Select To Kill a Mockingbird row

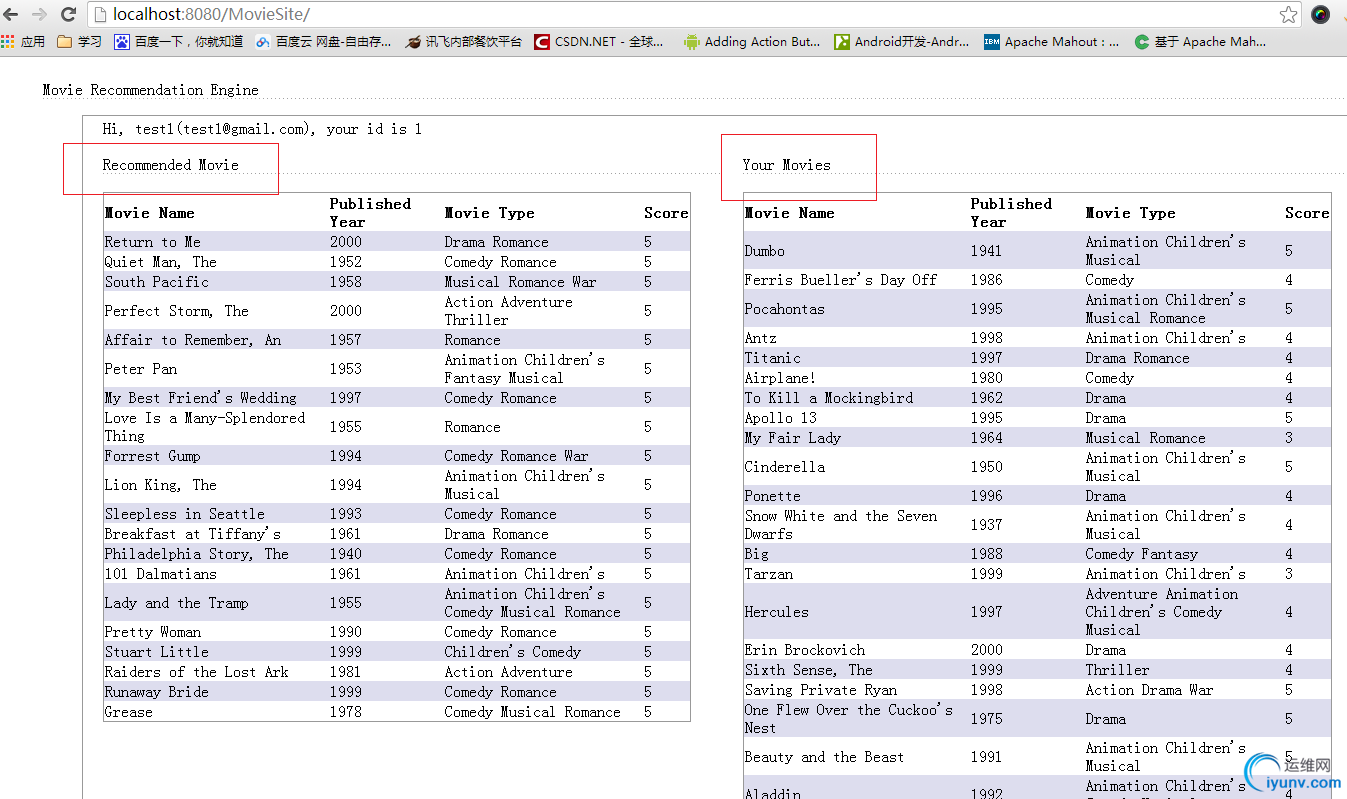1037,398
